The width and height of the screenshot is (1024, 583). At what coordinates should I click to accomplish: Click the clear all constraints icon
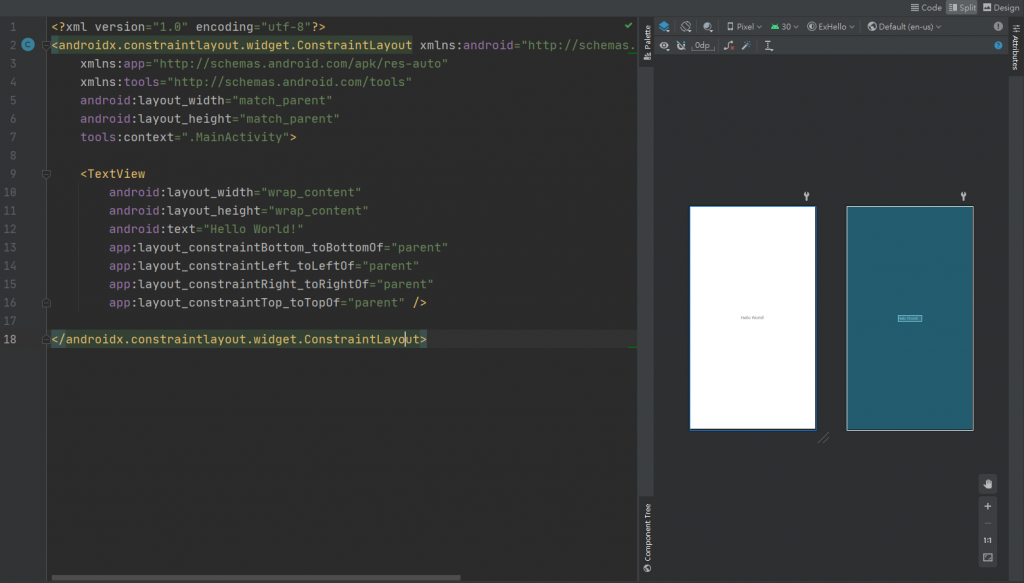(x=729, y=46)
